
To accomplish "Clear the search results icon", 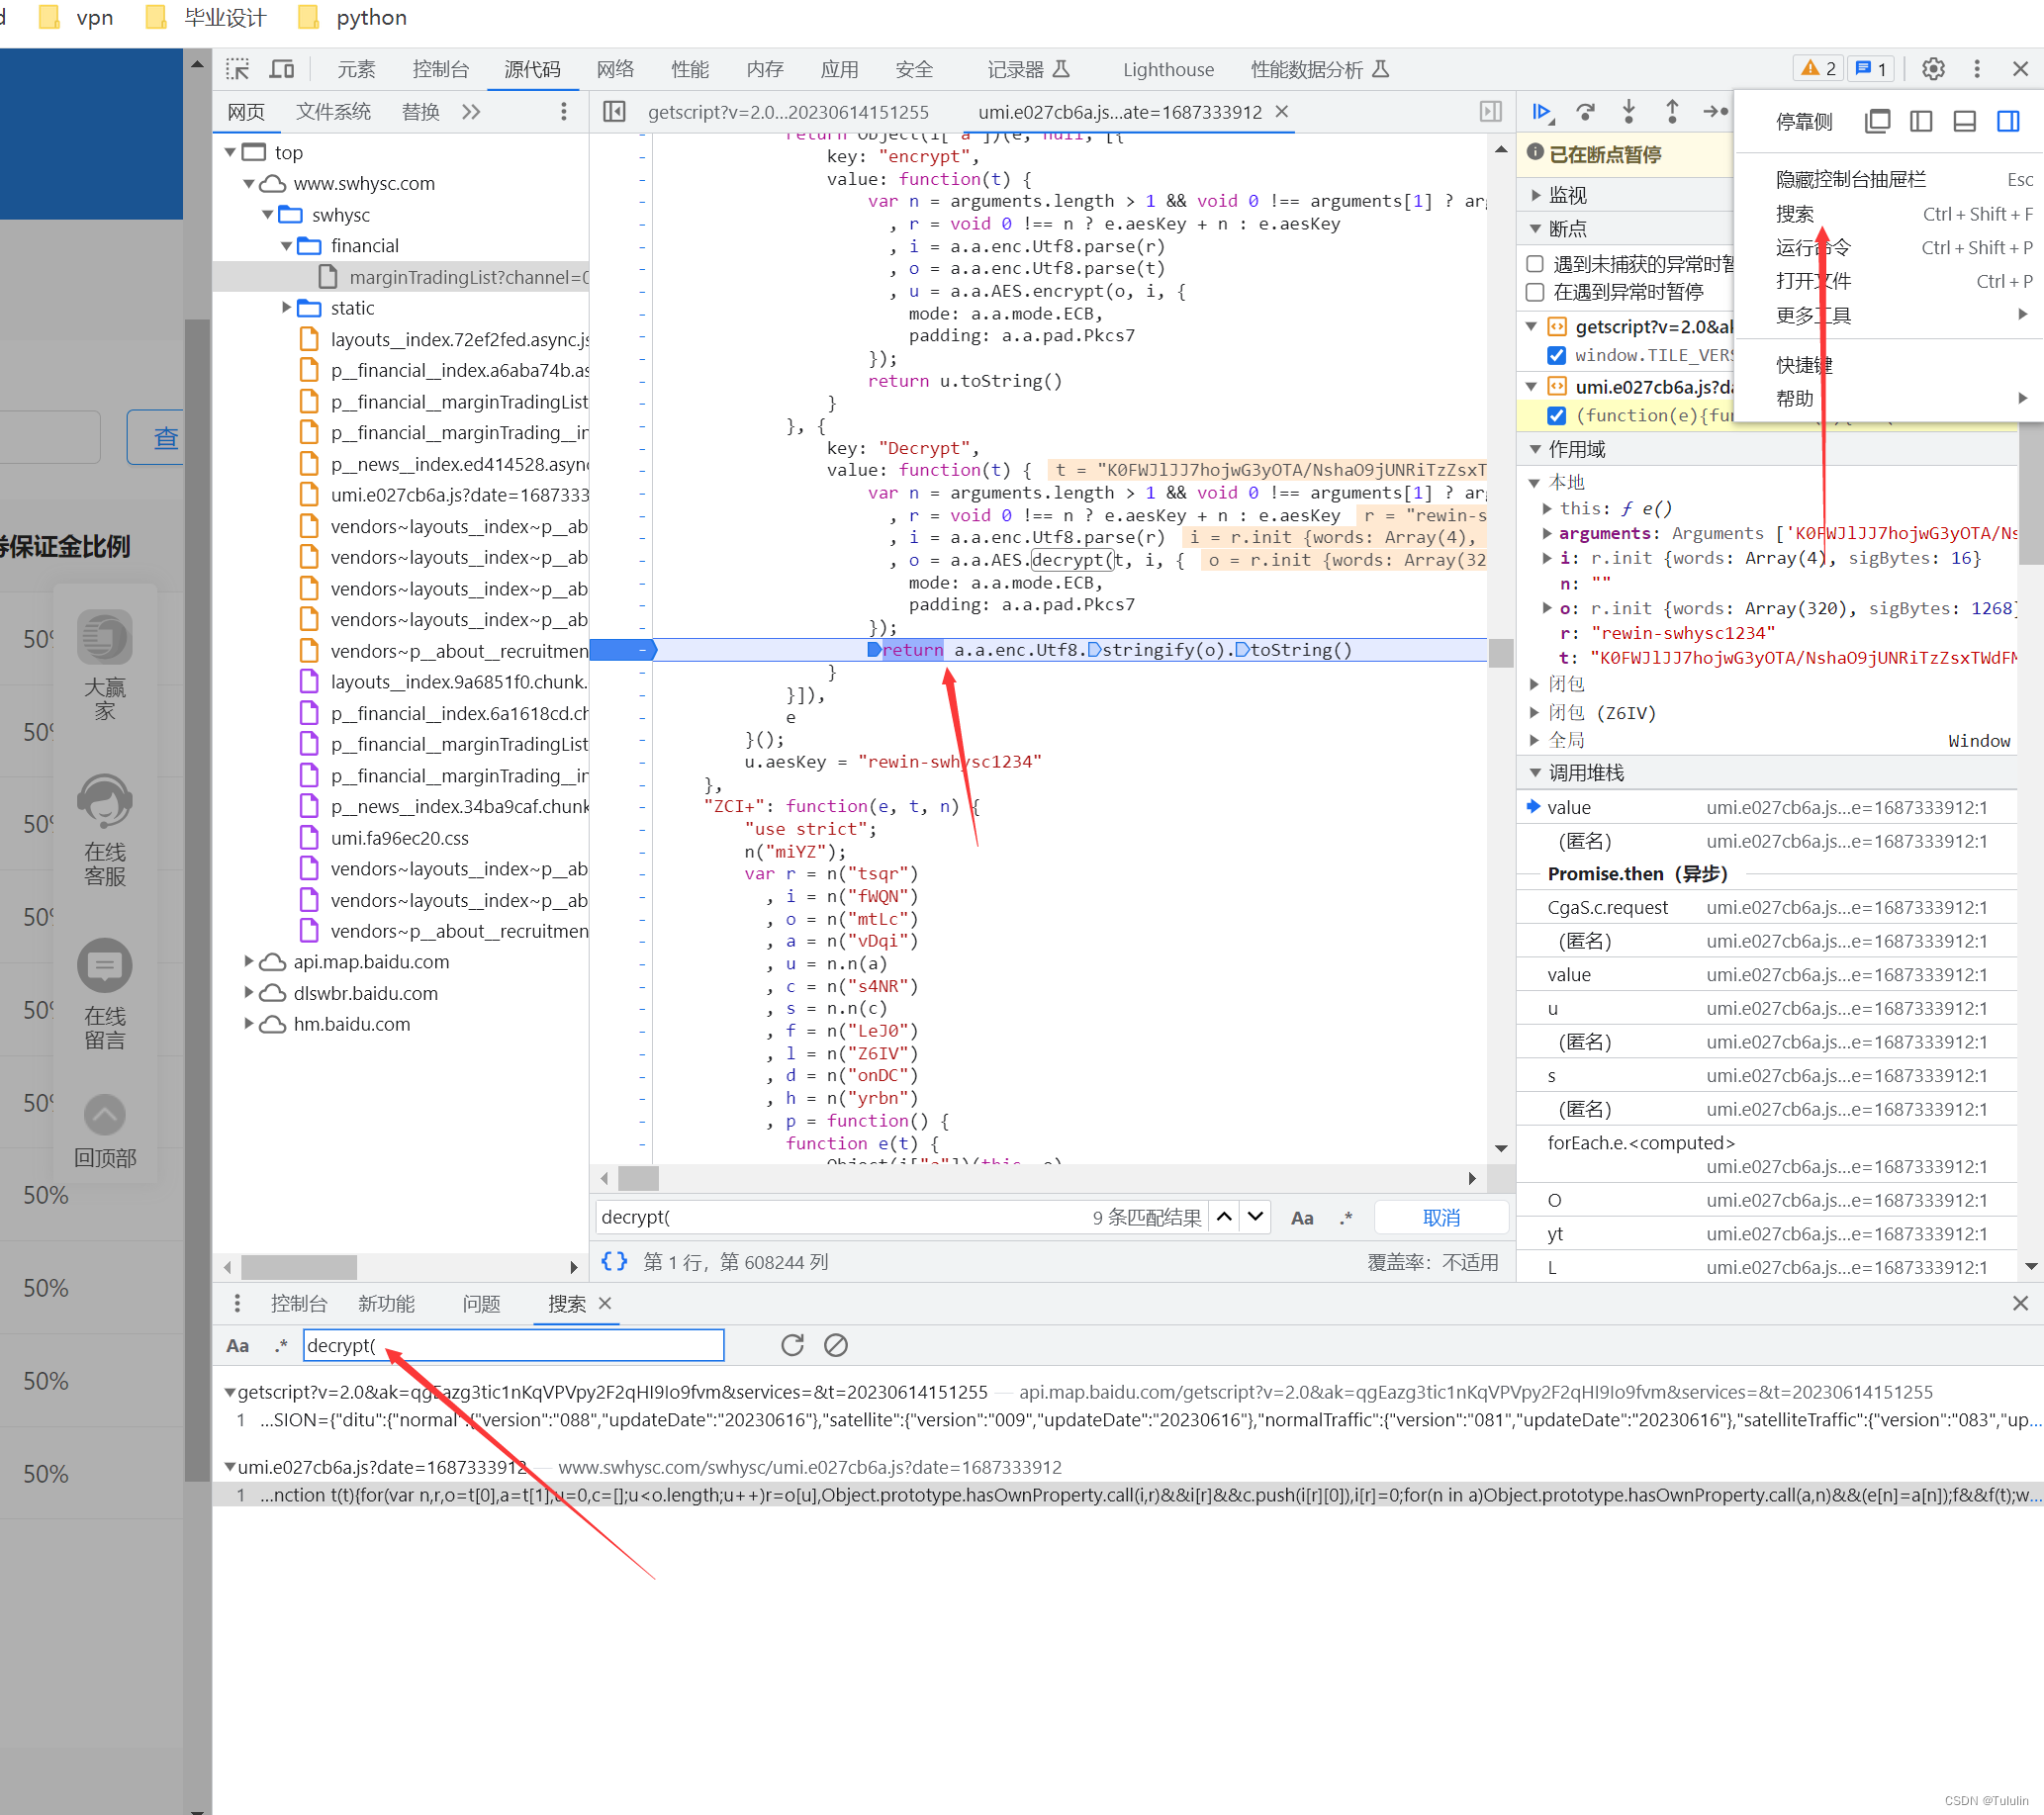I will [836, 1346].
